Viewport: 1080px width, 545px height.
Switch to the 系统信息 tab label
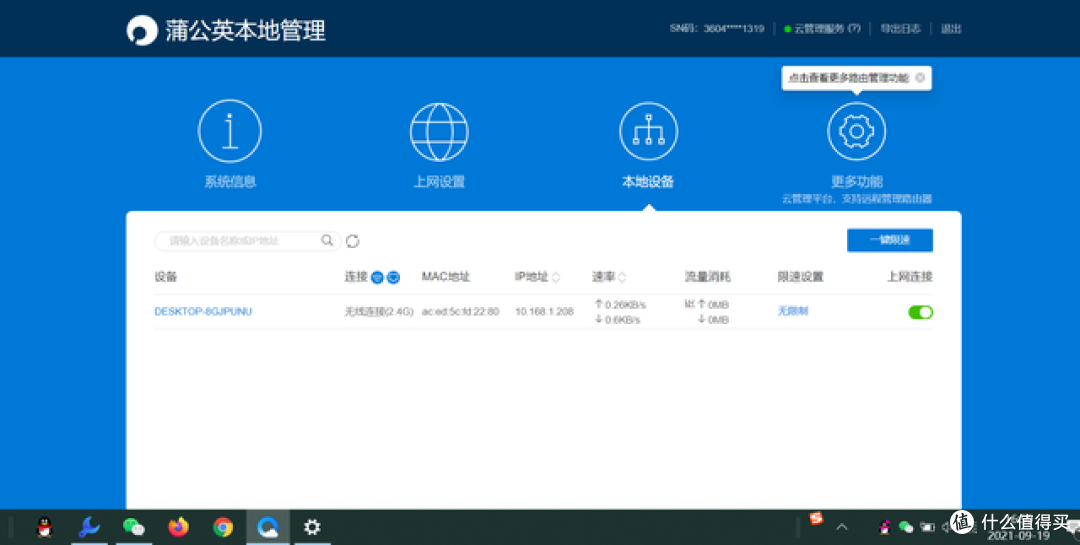pos(230,182)
